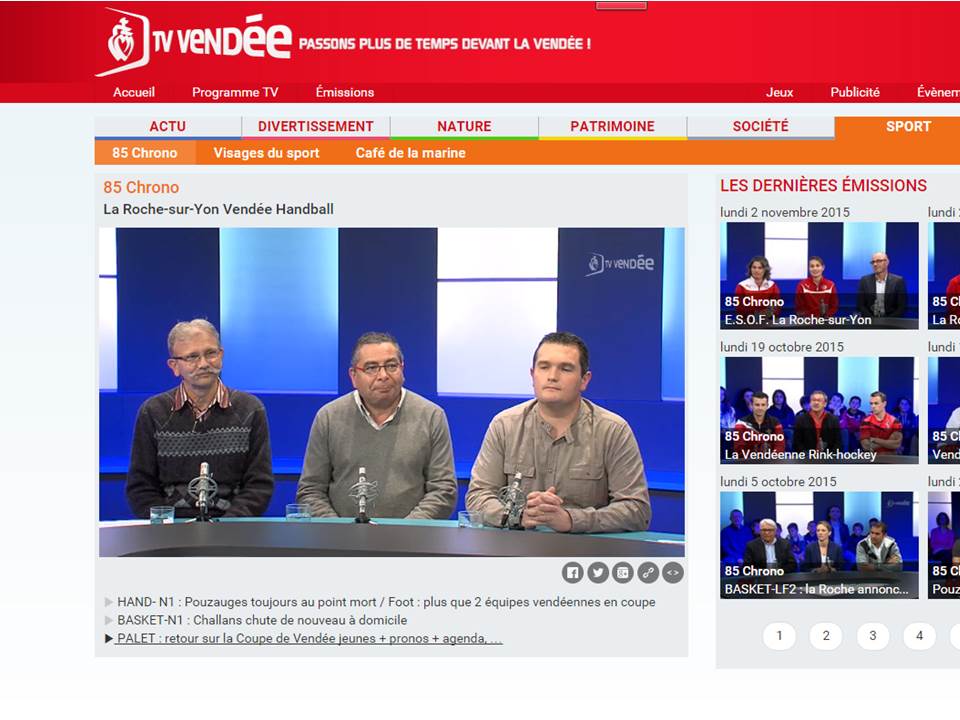Image resolution: width=960 pixels, height=720 pixels.
Task: Open the Café de la marine sub-tab
Action: (x=411, y=153)
